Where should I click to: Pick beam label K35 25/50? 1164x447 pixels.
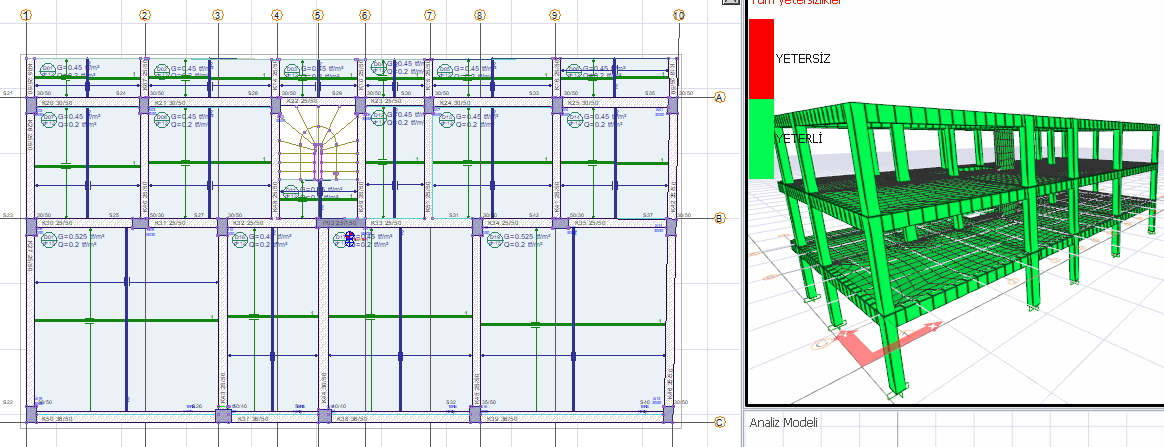pyautogui.click(x=592, y=223)
